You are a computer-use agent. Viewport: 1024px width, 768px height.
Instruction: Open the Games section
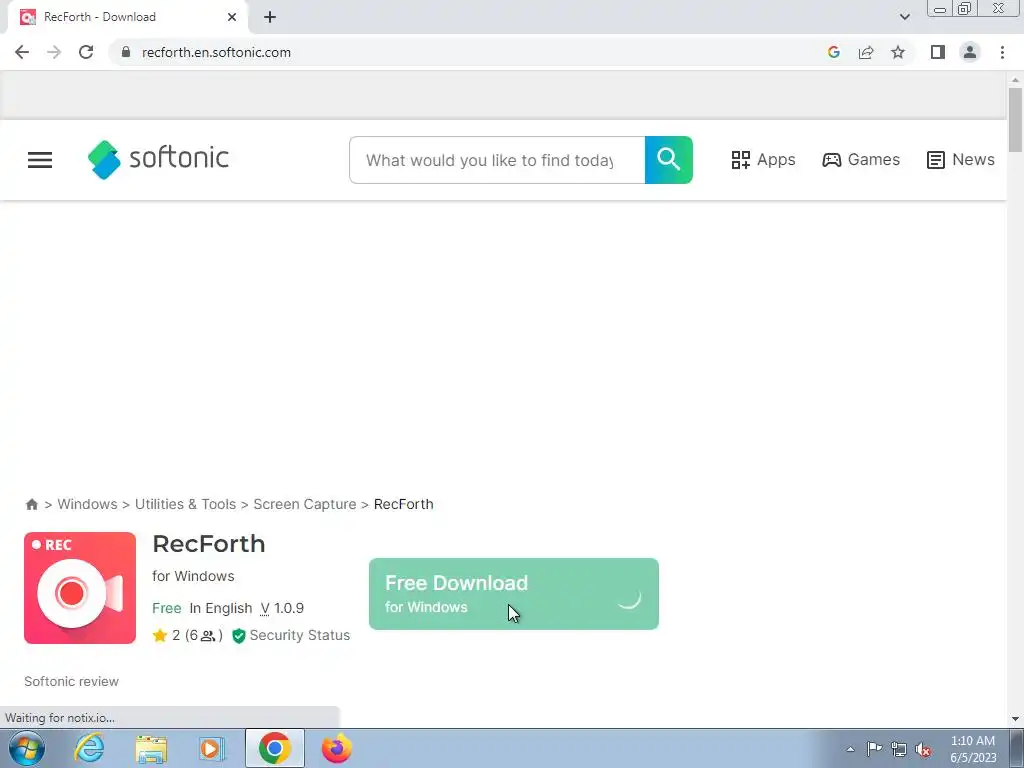coord(861,160)
